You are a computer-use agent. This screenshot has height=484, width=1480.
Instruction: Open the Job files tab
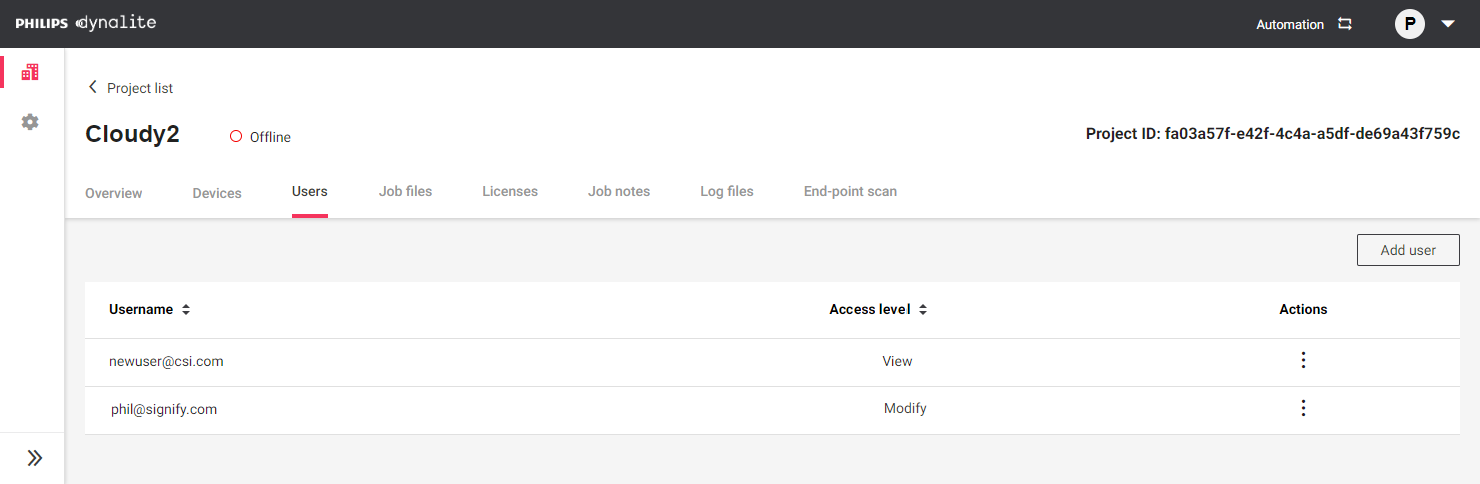click(405, 191)
